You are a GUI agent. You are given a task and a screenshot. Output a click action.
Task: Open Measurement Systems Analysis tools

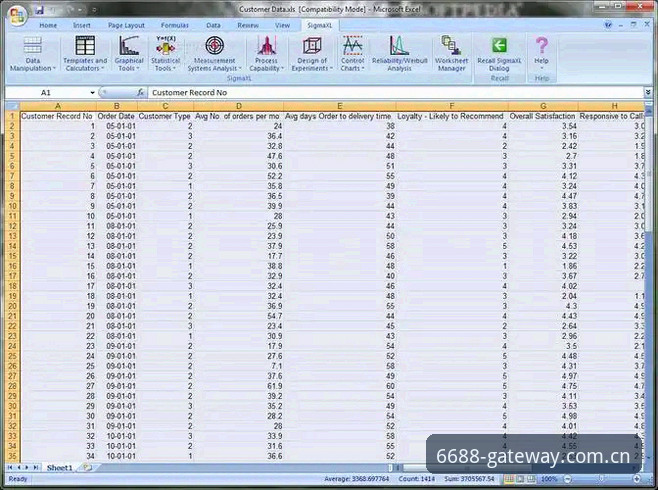tap(214, 54)
